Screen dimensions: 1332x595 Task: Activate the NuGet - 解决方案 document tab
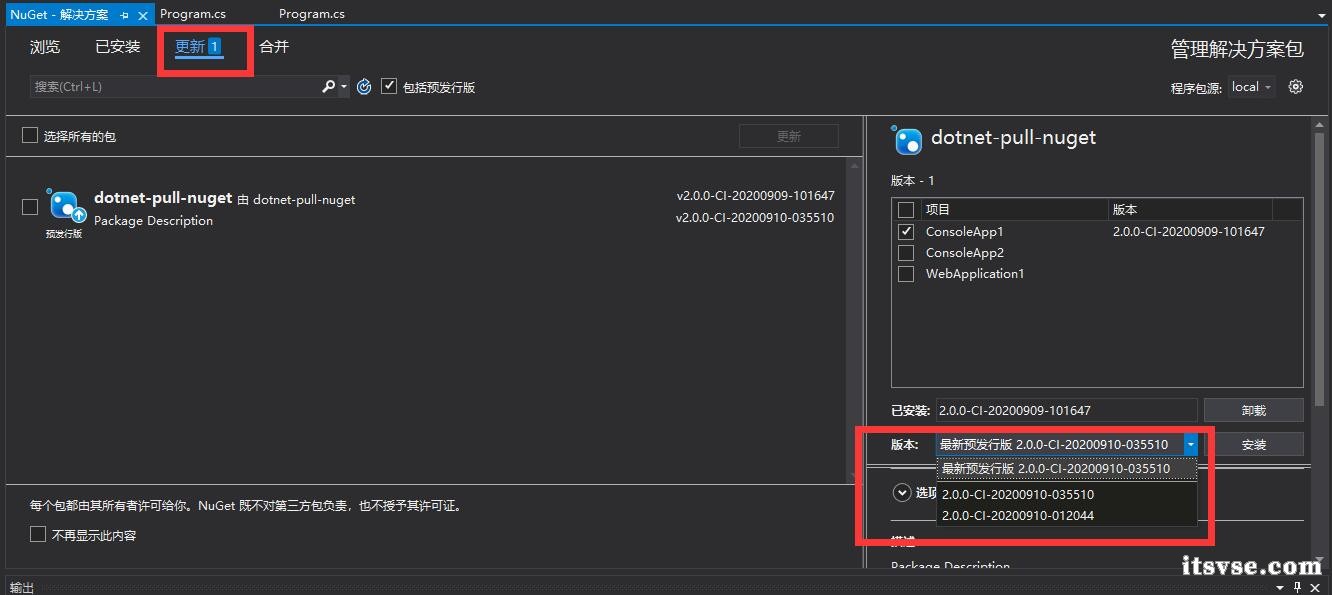pos(59,15)
